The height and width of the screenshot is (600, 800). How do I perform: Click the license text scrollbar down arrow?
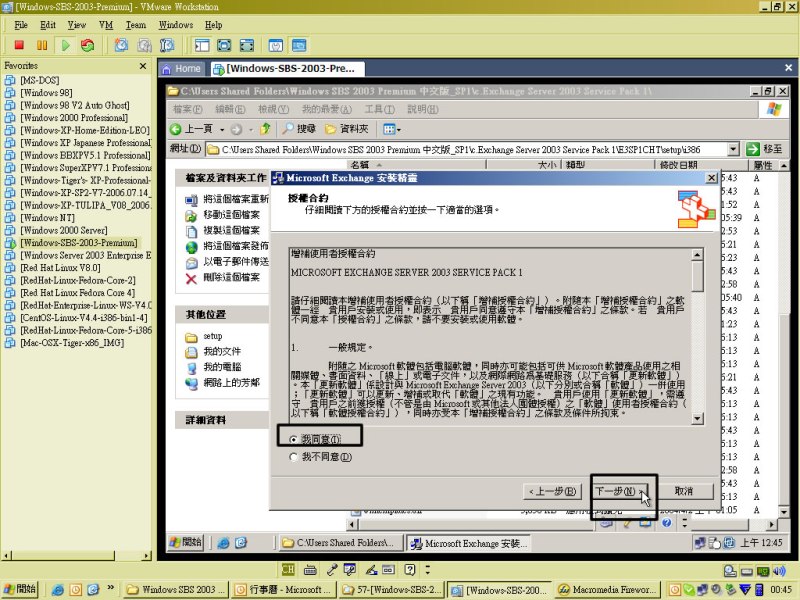pyautogui.click(x=697, y=419)
